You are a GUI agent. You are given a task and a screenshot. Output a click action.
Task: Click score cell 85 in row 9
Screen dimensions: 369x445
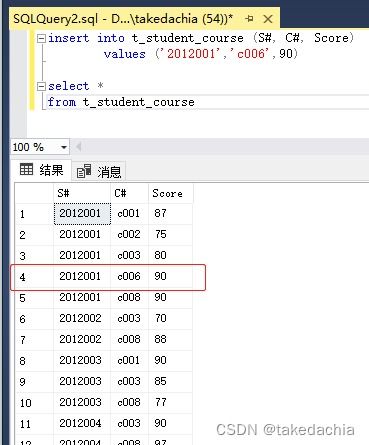(x=170, y=382)
